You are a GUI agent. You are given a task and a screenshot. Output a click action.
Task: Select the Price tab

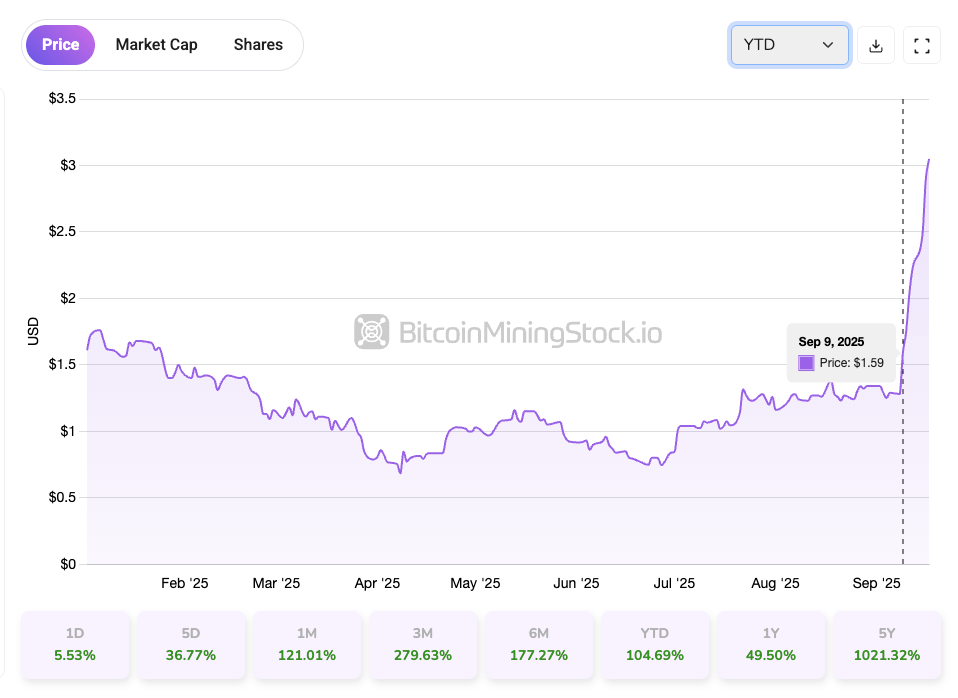click(x=59, y=44)
